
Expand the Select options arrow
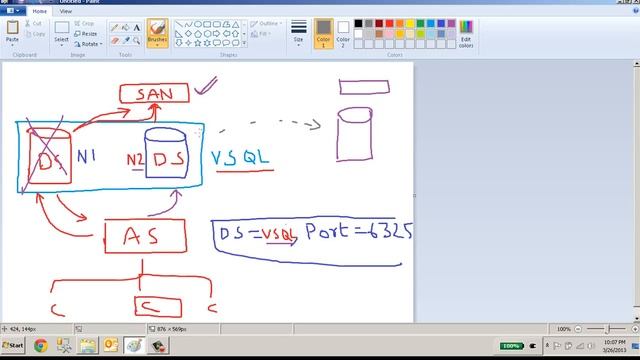(62, 45)
